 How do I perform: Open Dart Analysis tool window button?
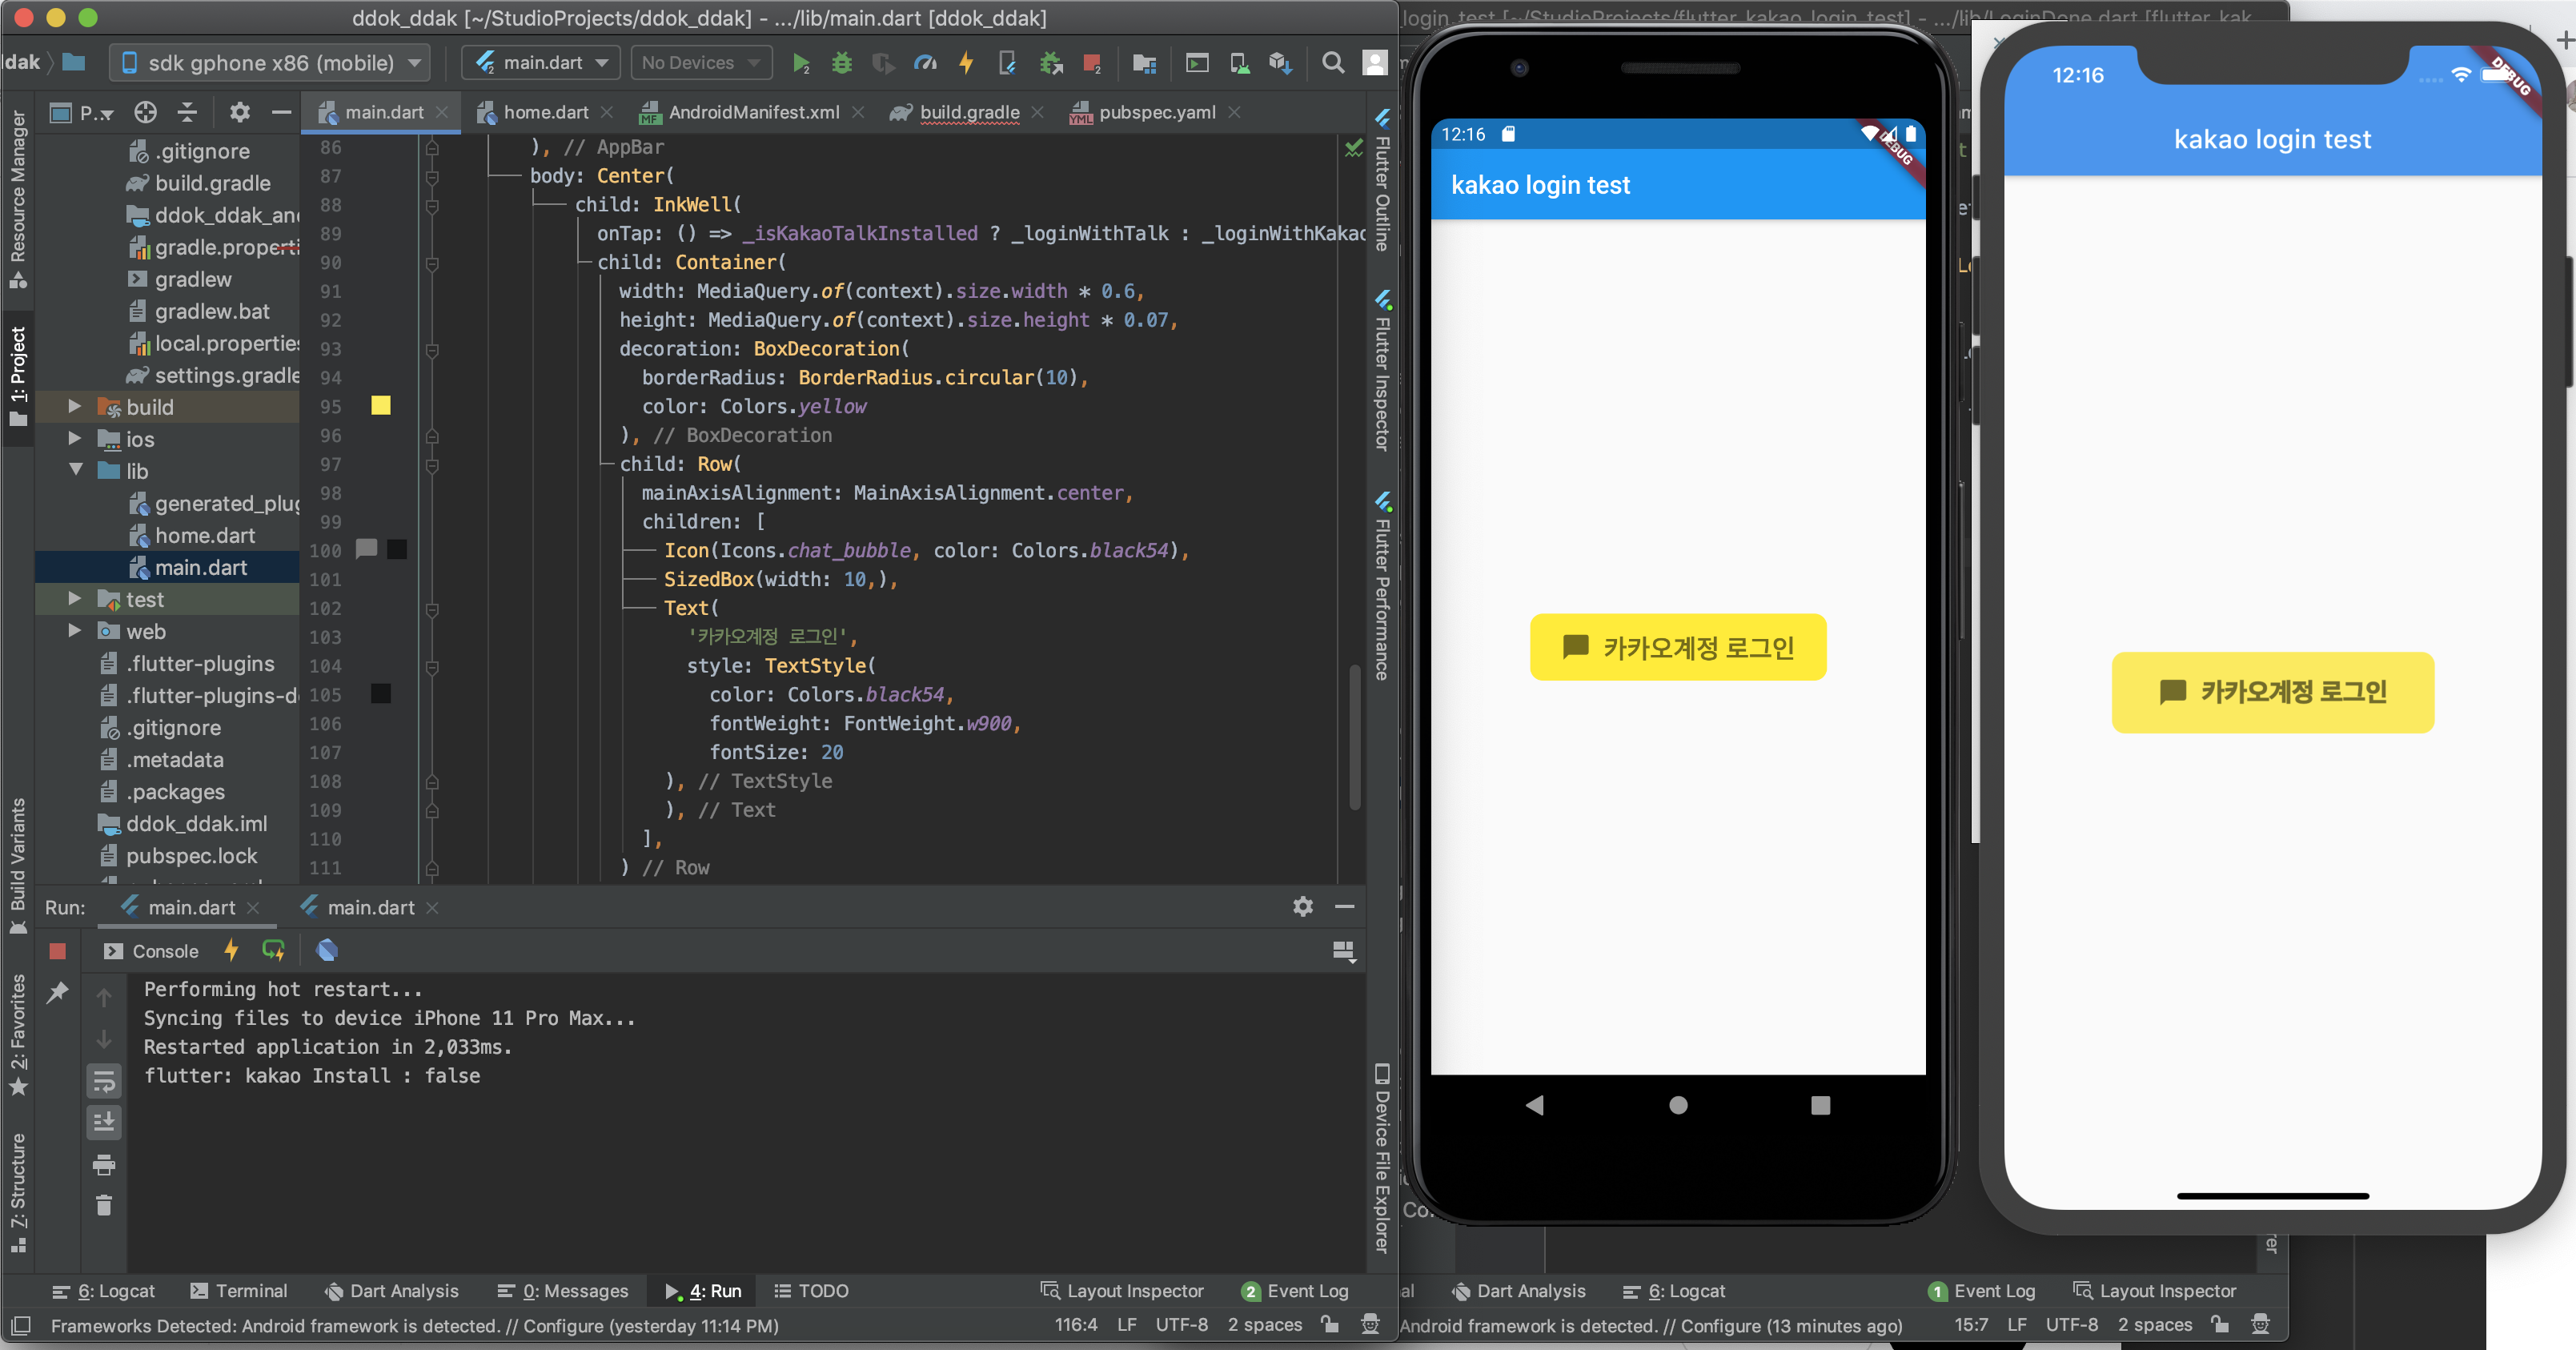[x=391, y=1291]
